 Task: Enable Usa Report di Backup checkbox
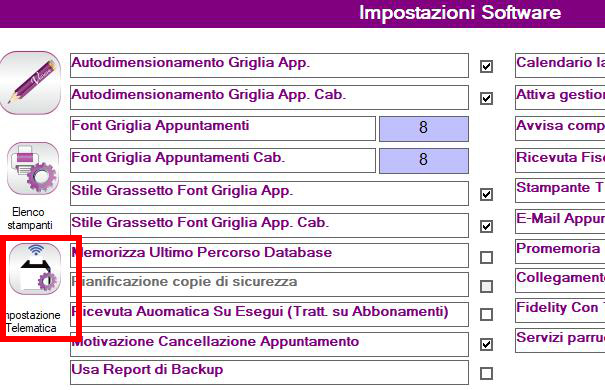click(x=486, y=373)
